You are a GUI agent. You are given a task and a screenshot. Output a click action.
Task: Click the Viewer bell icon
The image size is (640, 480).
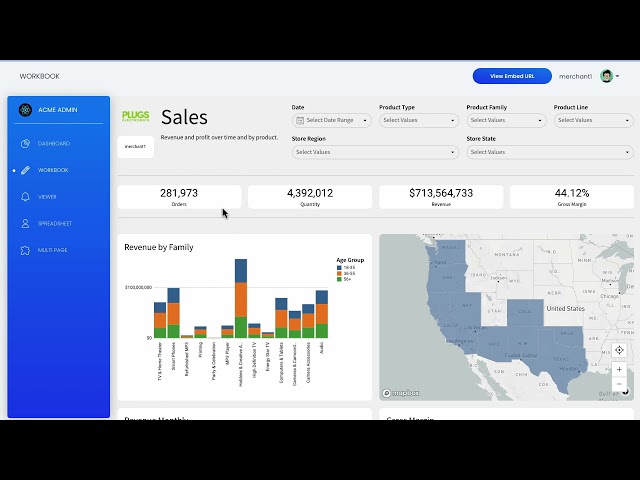25,197
